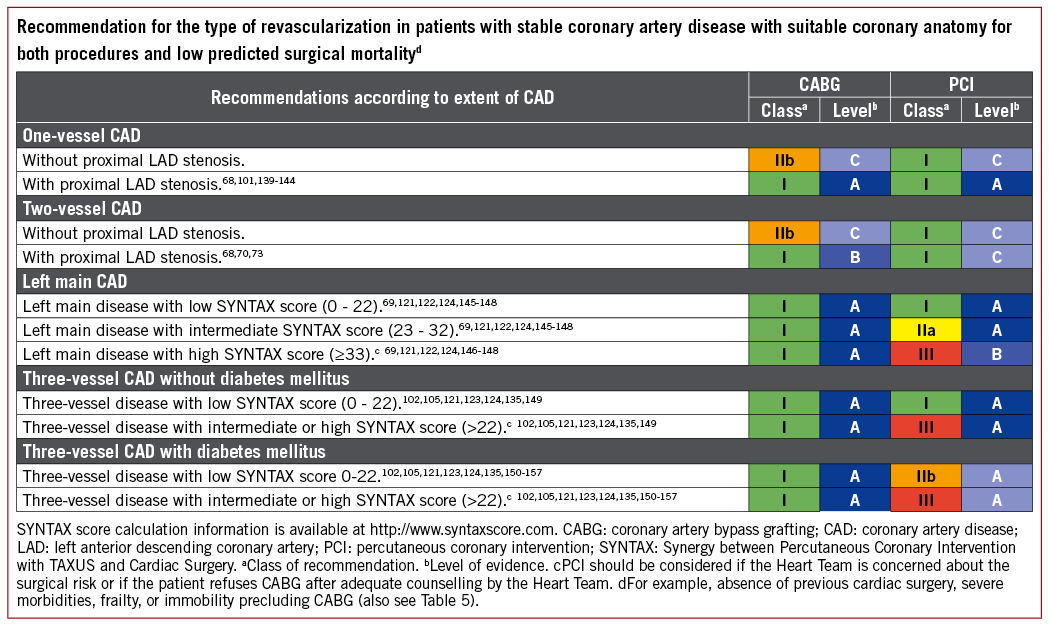Click the red III PCI cell for three-vessel diabetes >22

[925, 497]
